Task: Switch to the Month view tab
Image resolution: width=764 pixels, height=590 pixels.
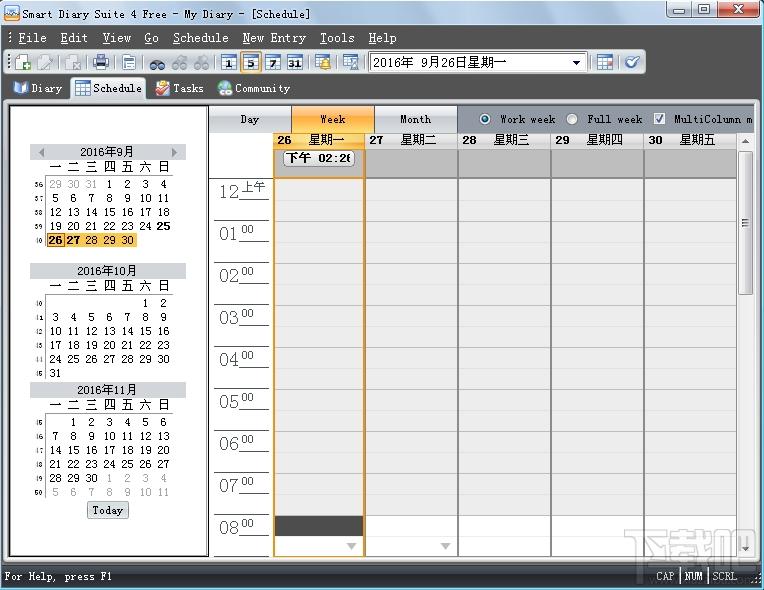Action: click(416, 119)
